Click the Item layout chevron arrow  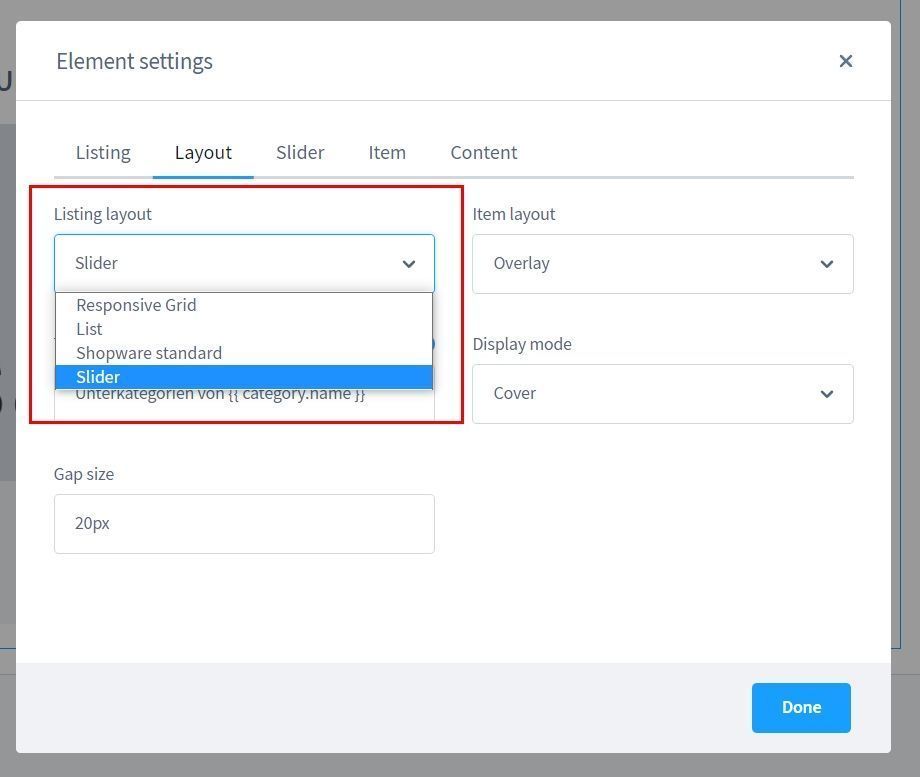click(826, 264)
